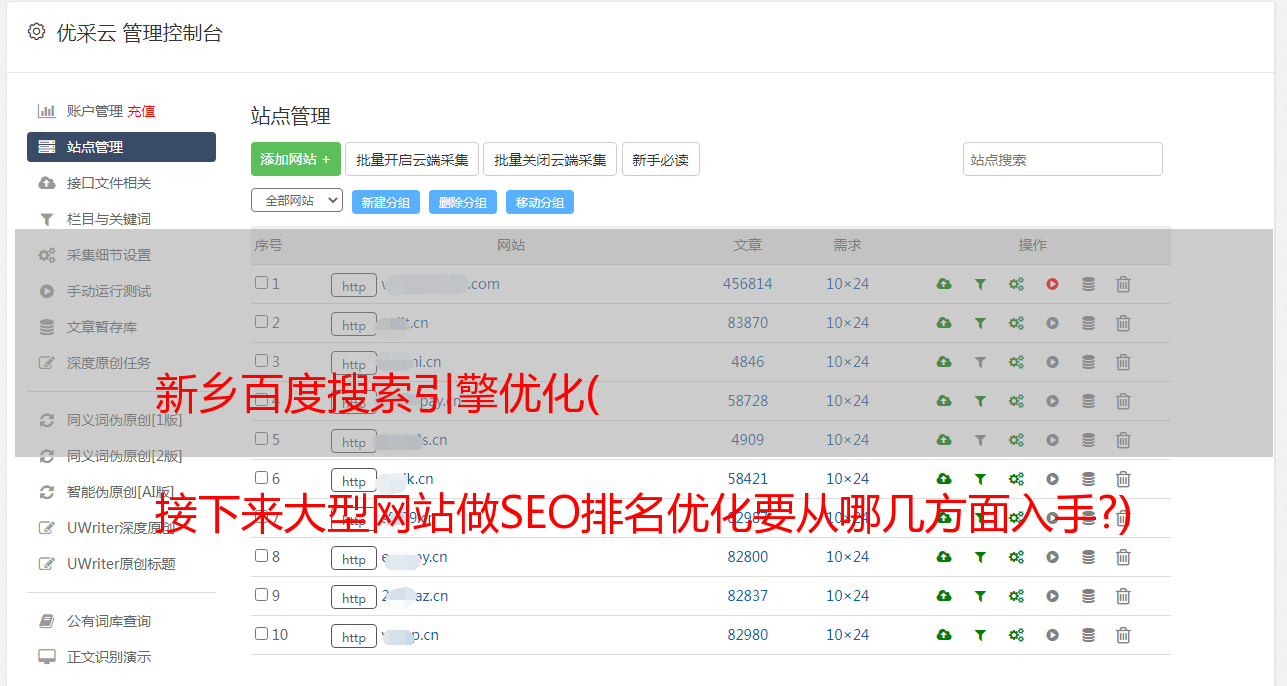Click the play icon in row 9
Viewport: 1287px width, 686px height.
1052,596
